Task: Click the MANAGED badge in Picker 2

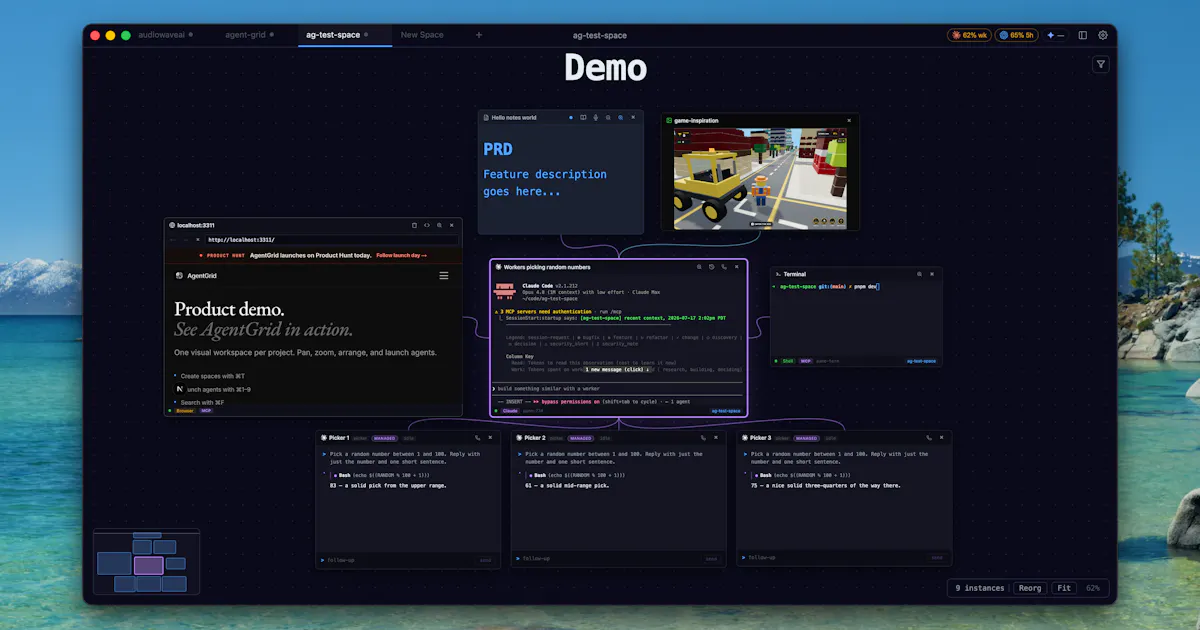Action: coord(581,438)
